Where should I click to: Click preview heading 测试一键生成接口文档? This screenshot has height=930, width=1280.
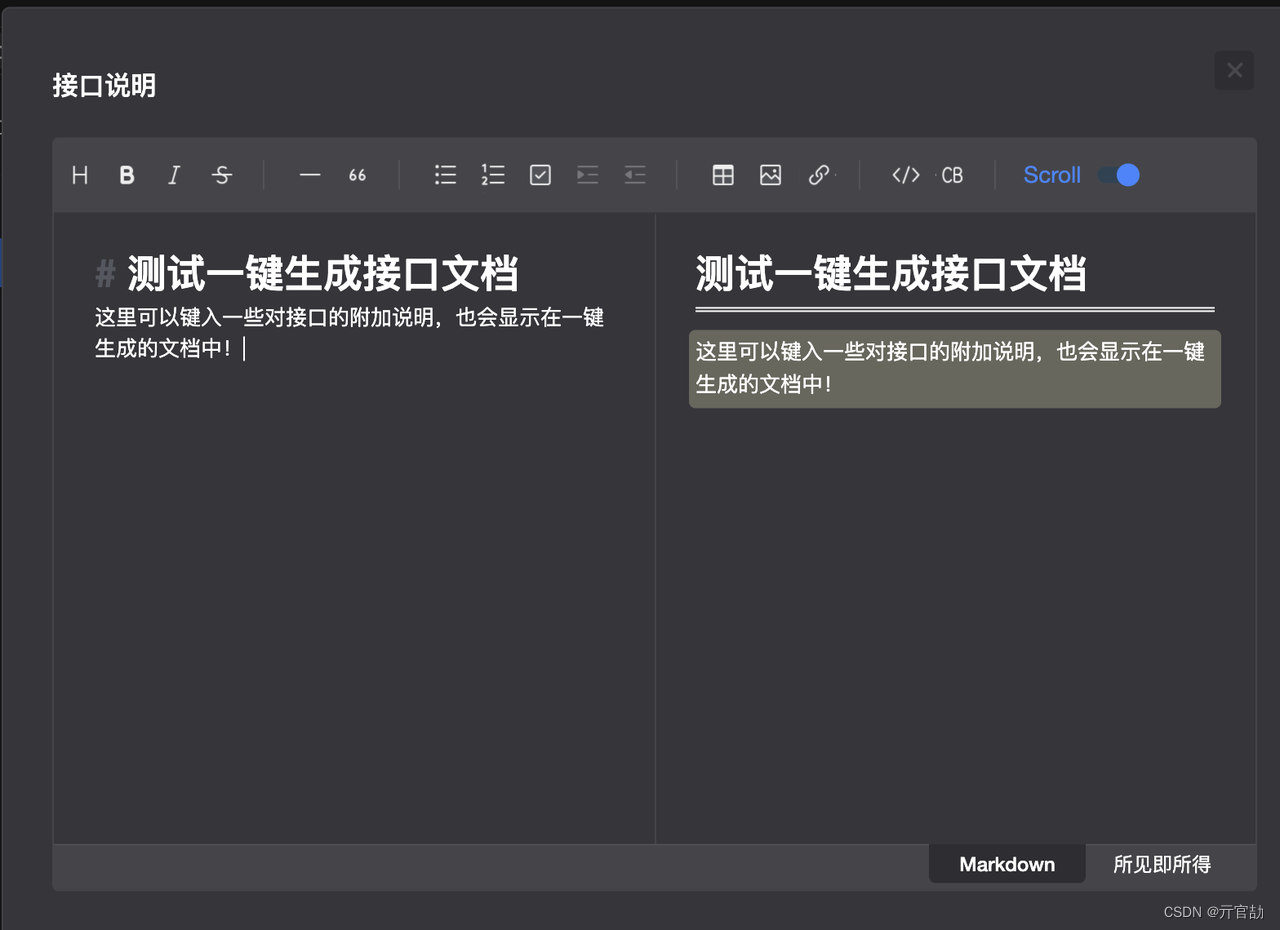(891, 273)
